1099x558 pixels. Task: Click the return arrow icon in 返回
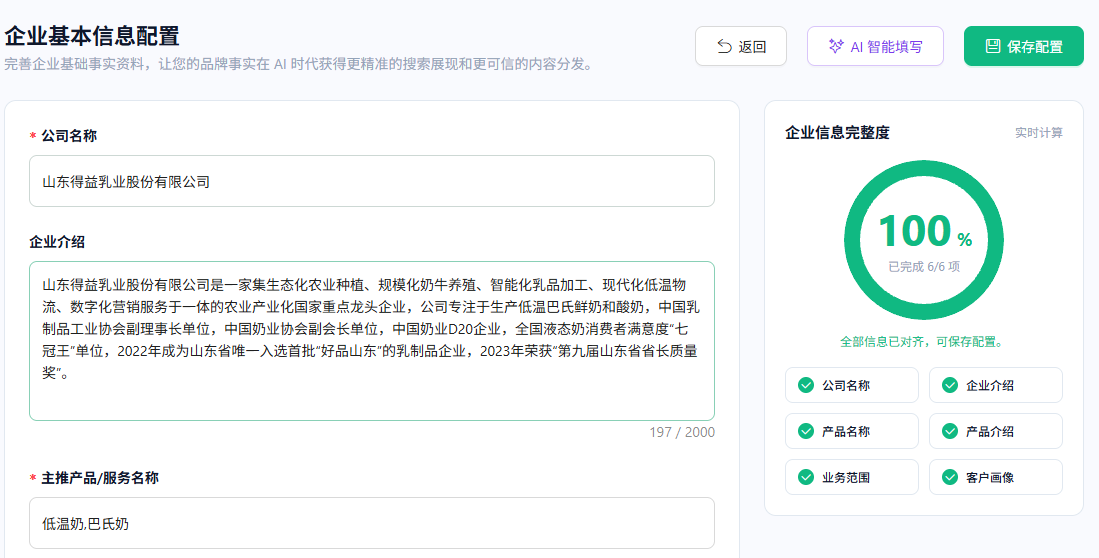point(724,46)
